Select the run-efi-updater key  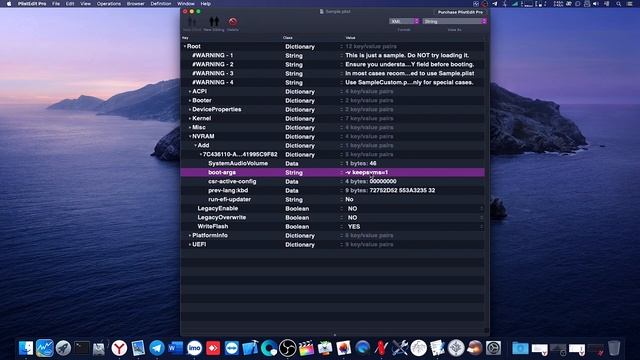[229, 200]
